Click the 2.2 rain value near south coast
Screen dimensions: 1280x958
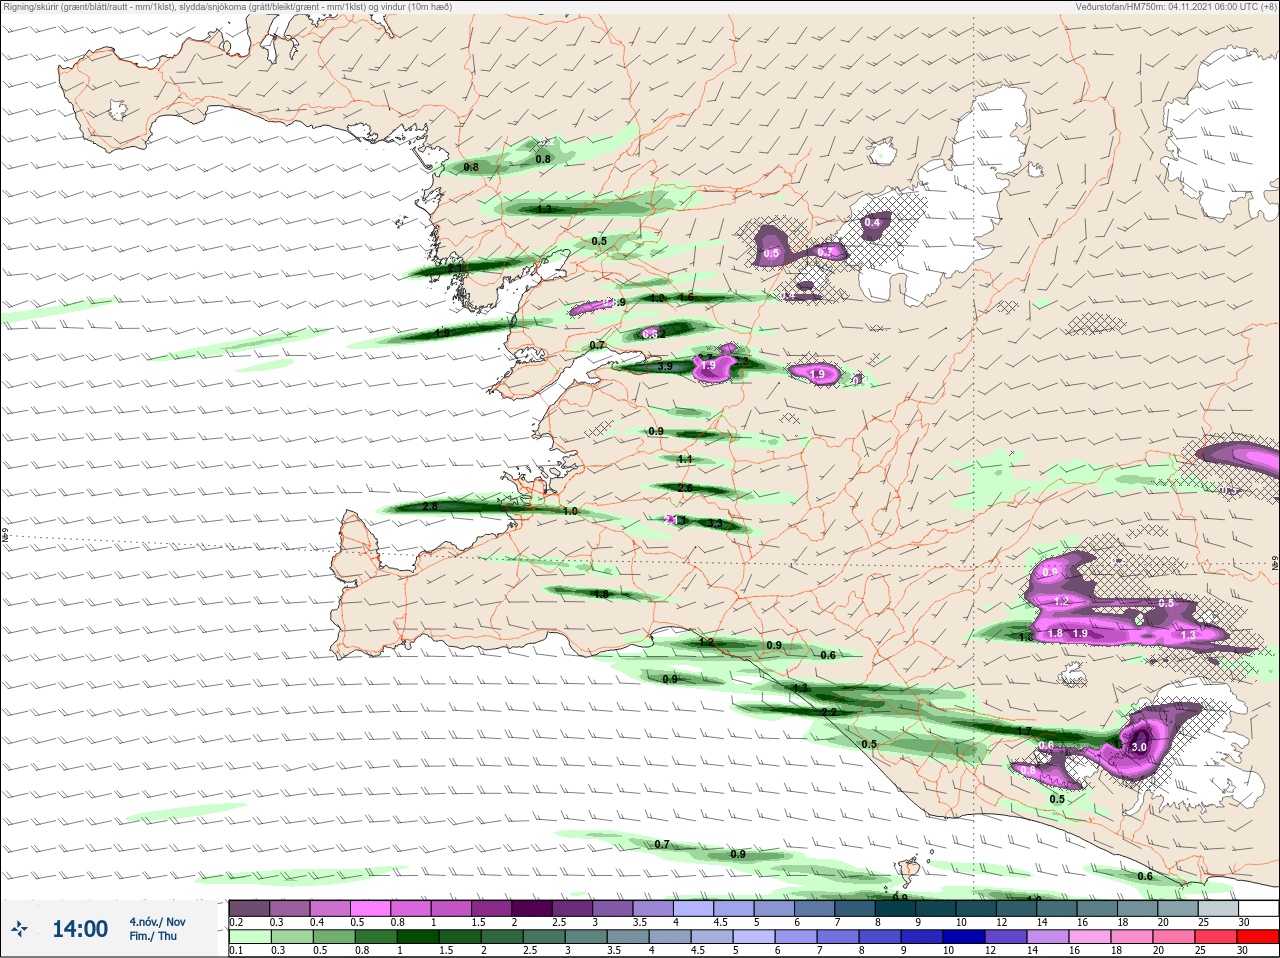(828, 712)
